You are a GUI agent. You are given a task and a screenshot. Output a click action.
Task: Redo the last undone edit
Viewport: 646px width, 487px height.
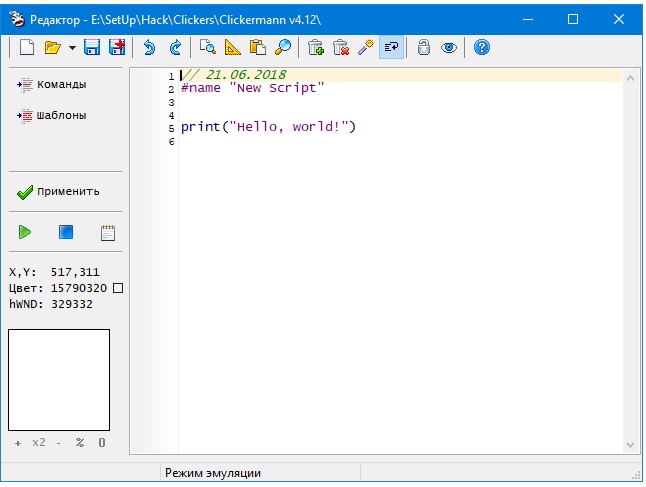click(176, 47)
